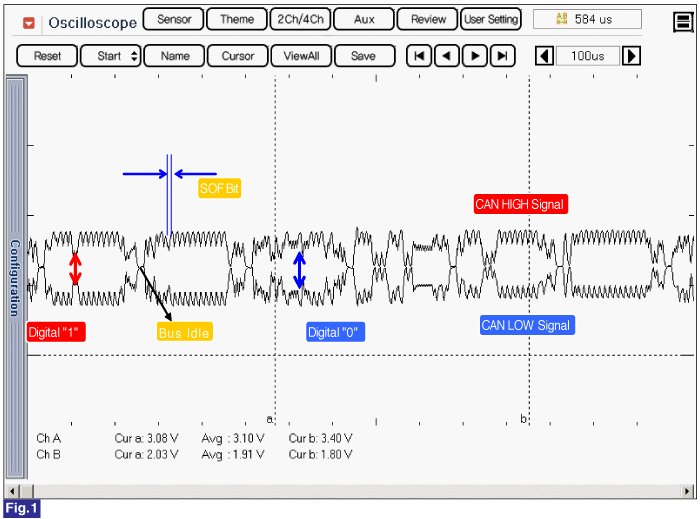This screenshot has width=700, height=519.
Task: Open the Aux menu
Action: [x=364, y=19]
